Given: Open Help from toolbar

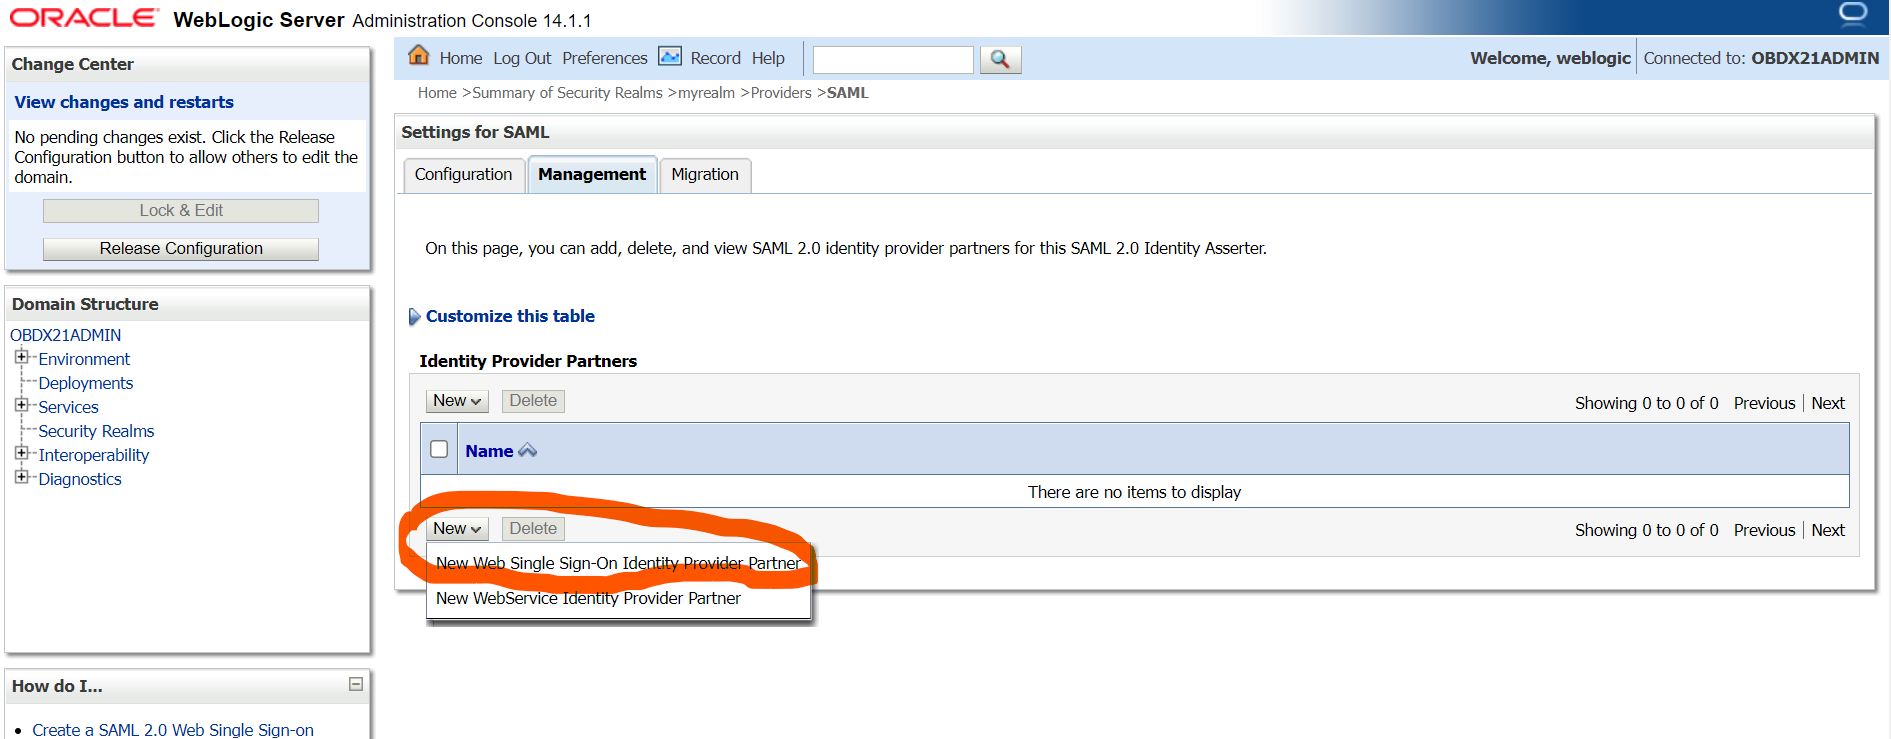Looking at the screenshot, I should click(768, 58).
